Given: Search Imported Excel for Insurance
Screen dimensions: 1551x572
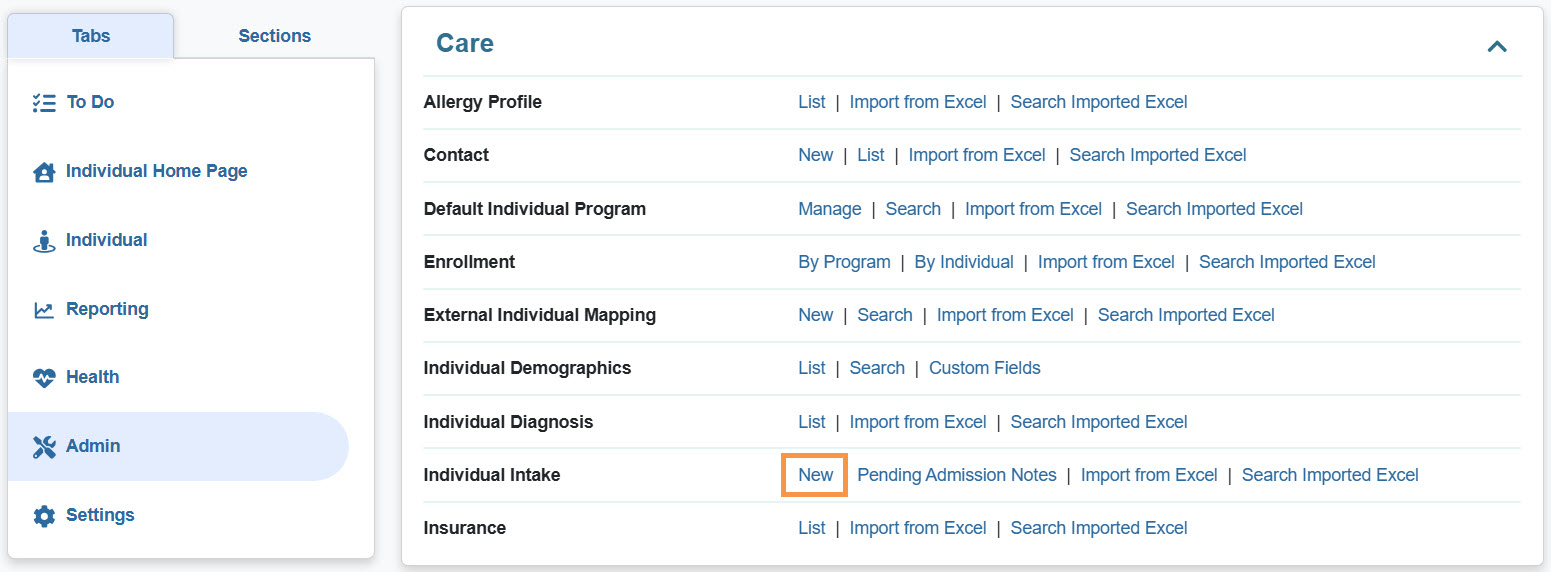Looking at the screenshot, I should (1098, 528).
